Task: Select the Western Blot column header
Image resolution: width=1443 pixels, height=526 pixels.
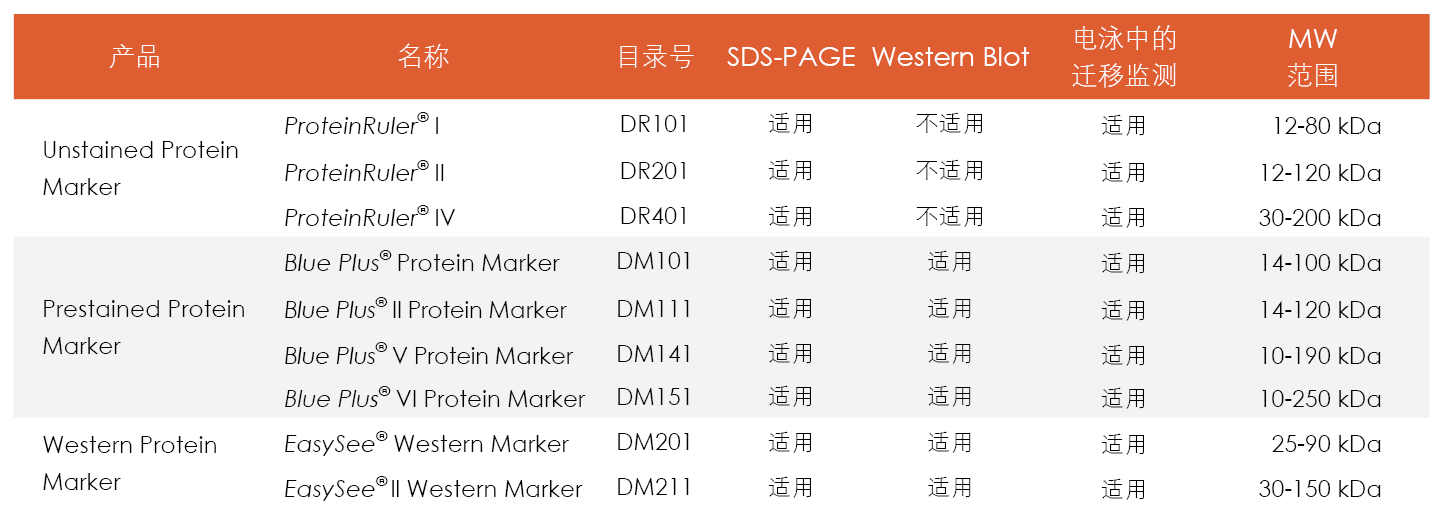Action: (x=949, y=57)
